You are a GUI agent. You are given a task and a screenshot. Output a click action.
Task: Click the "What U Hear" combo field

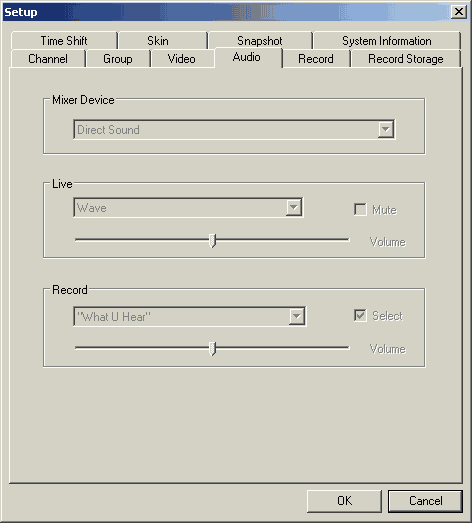190,317
